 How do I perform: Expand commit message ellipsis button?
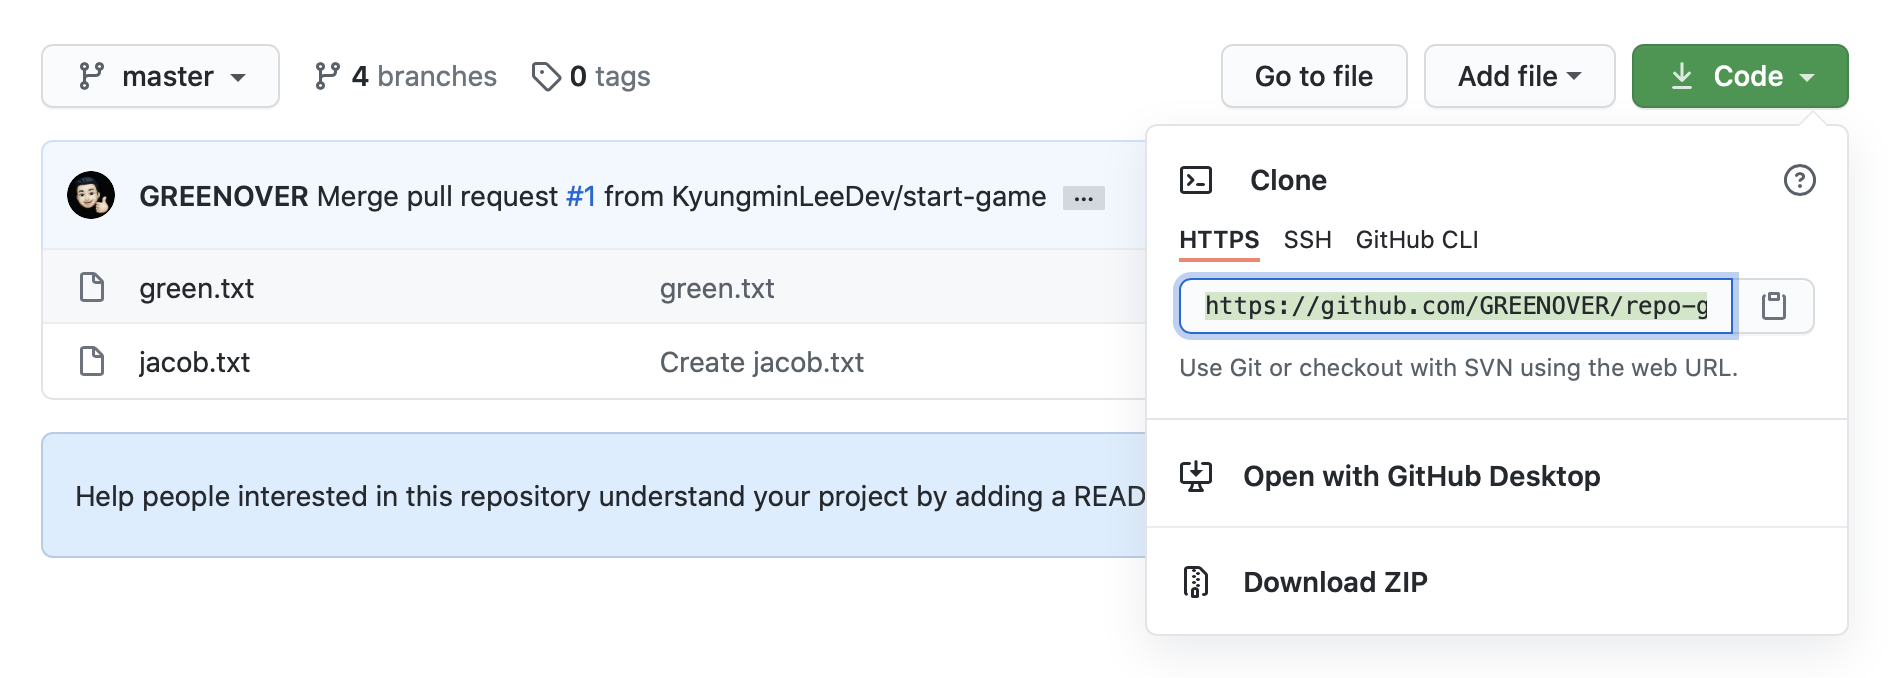(x=1083, y=198)
